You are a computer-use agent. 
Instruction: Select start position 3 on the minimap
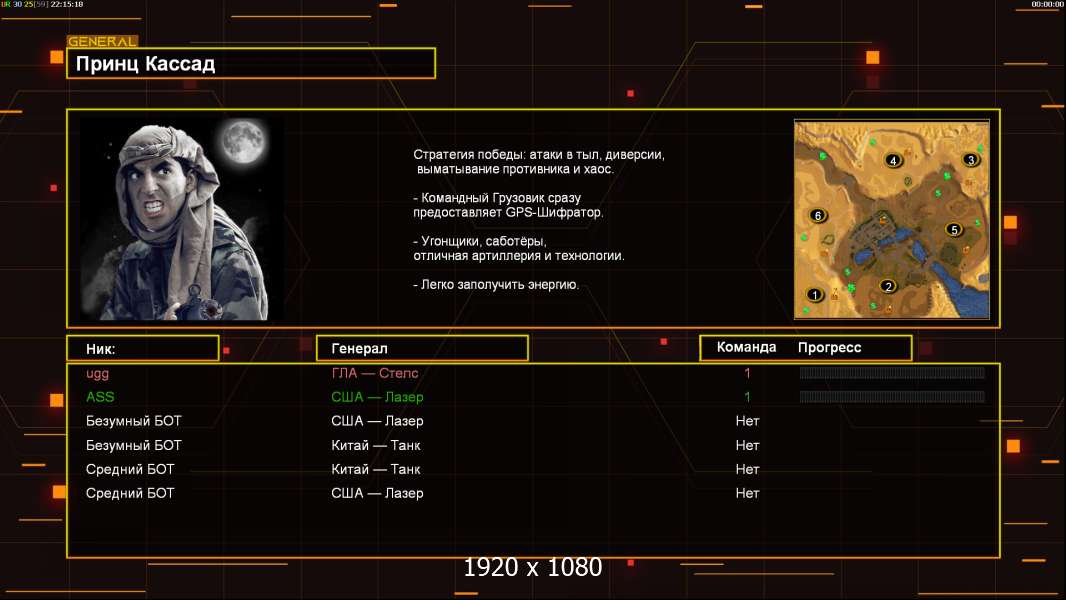point(970,160)
